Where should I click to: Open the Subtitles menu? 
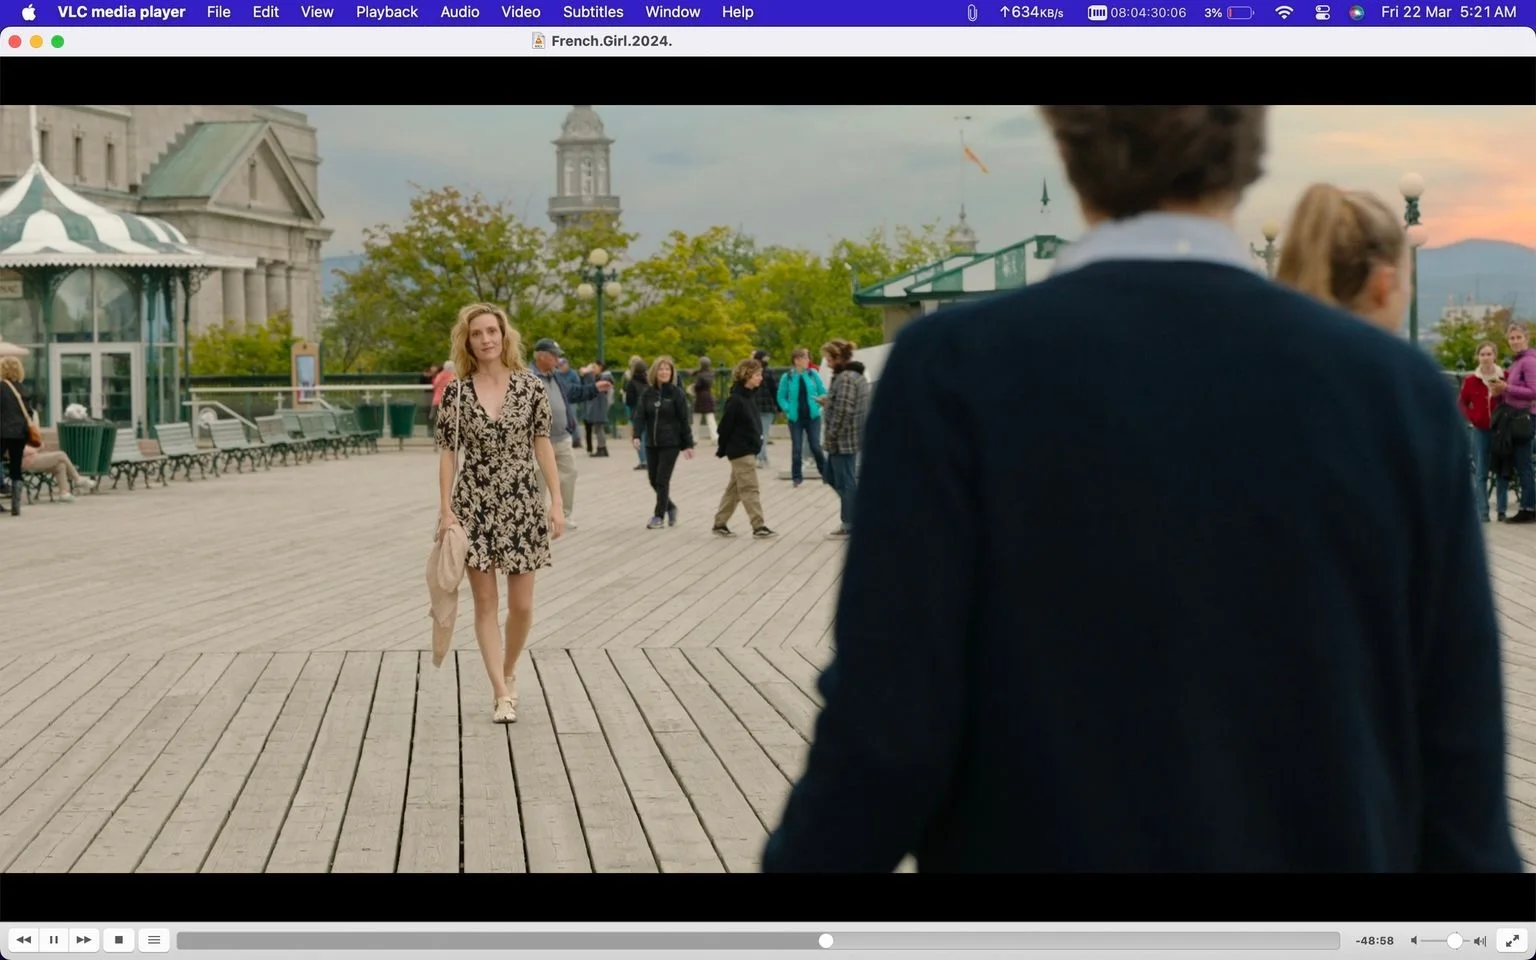[593, 12]
